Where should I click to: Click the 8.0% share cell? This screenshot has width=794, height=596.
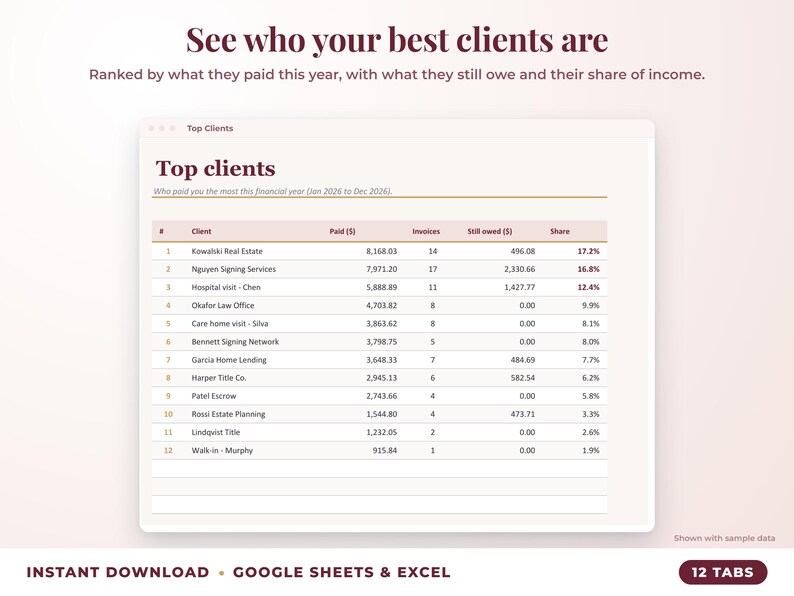tap(590, 342)
